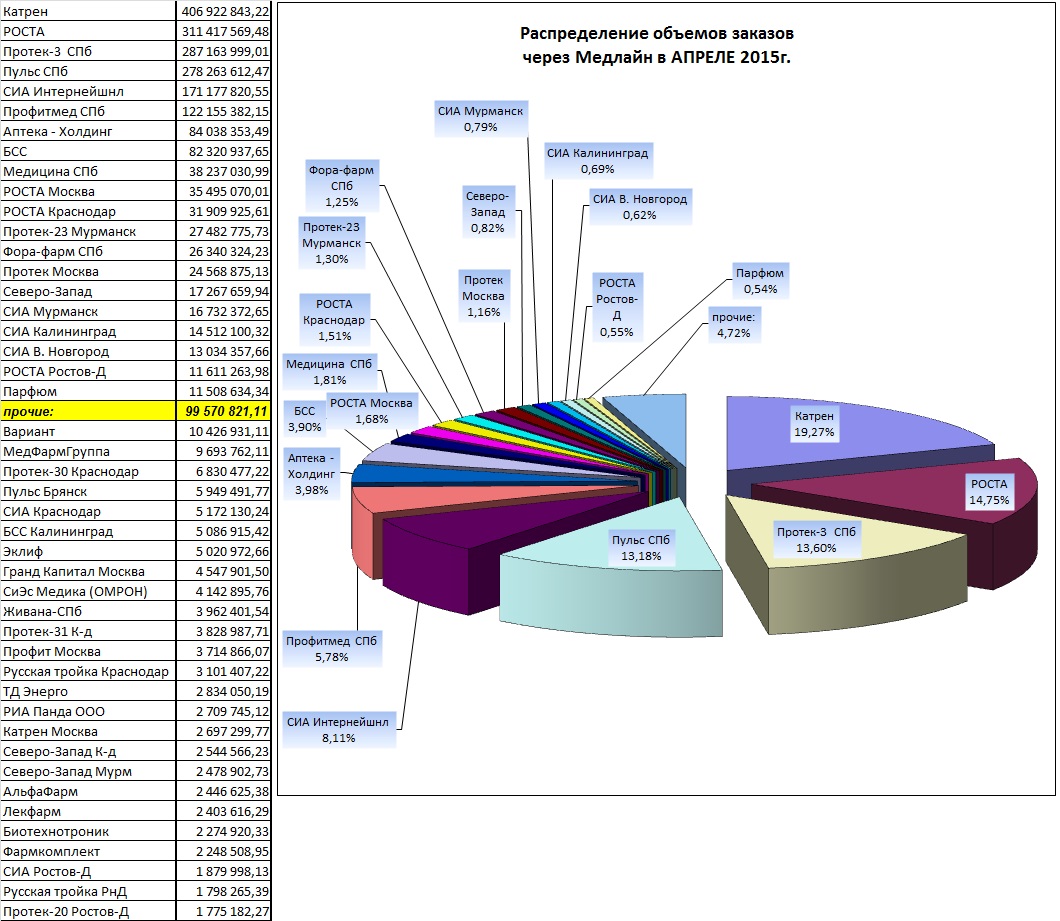
Task: Click the МедФармГруппа cell
Action: coord(88,451)
